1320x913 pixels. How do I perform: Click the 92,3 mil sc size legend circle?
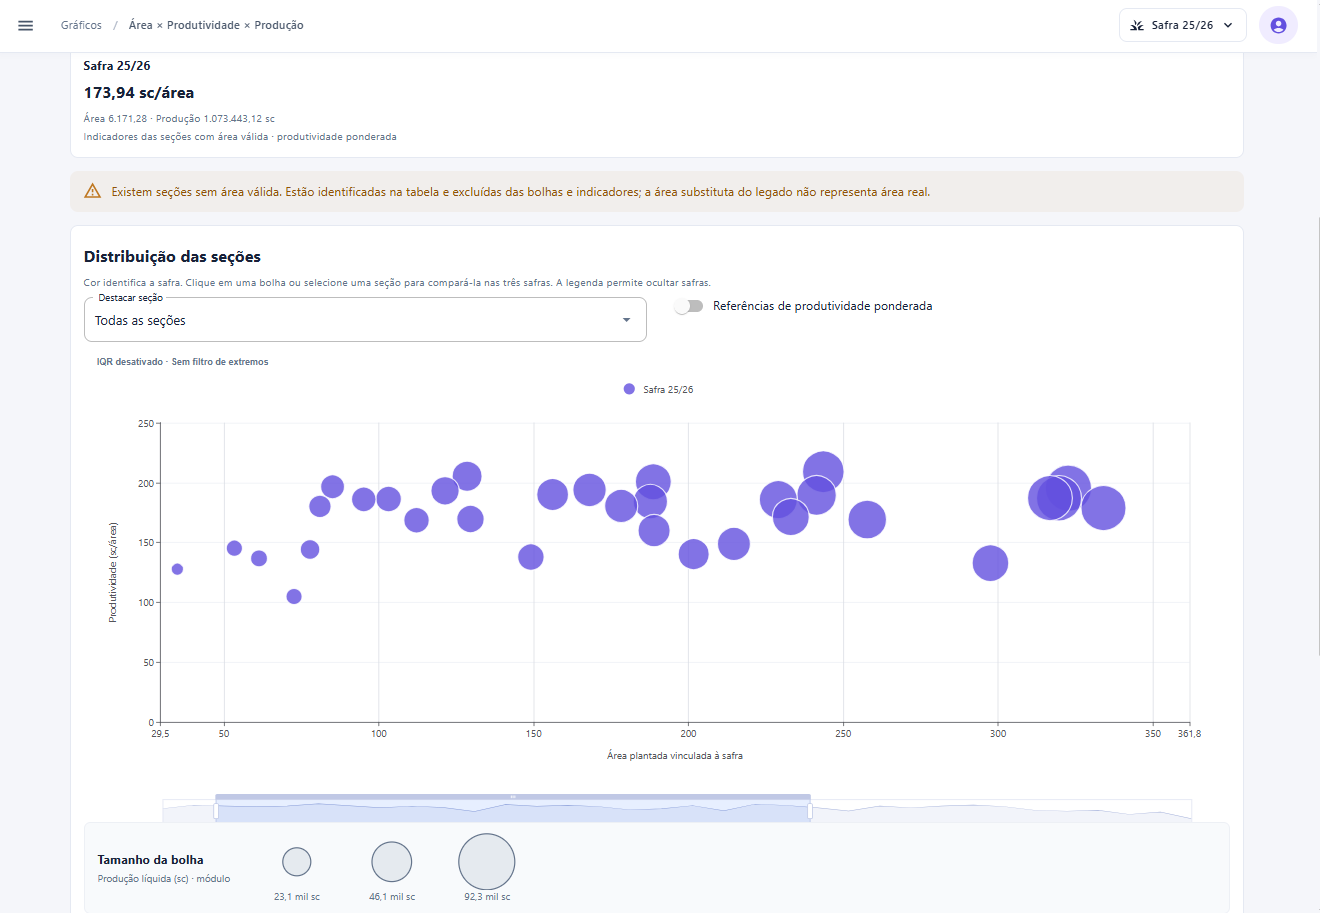(x=487, y=862)
